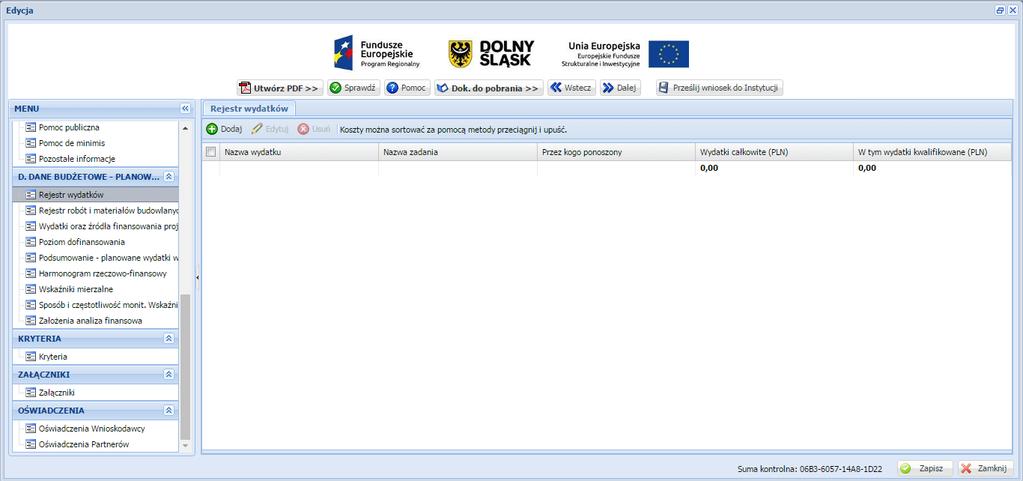
Task: Click the menu vertical scrollbar thumb
Action: 185,367
